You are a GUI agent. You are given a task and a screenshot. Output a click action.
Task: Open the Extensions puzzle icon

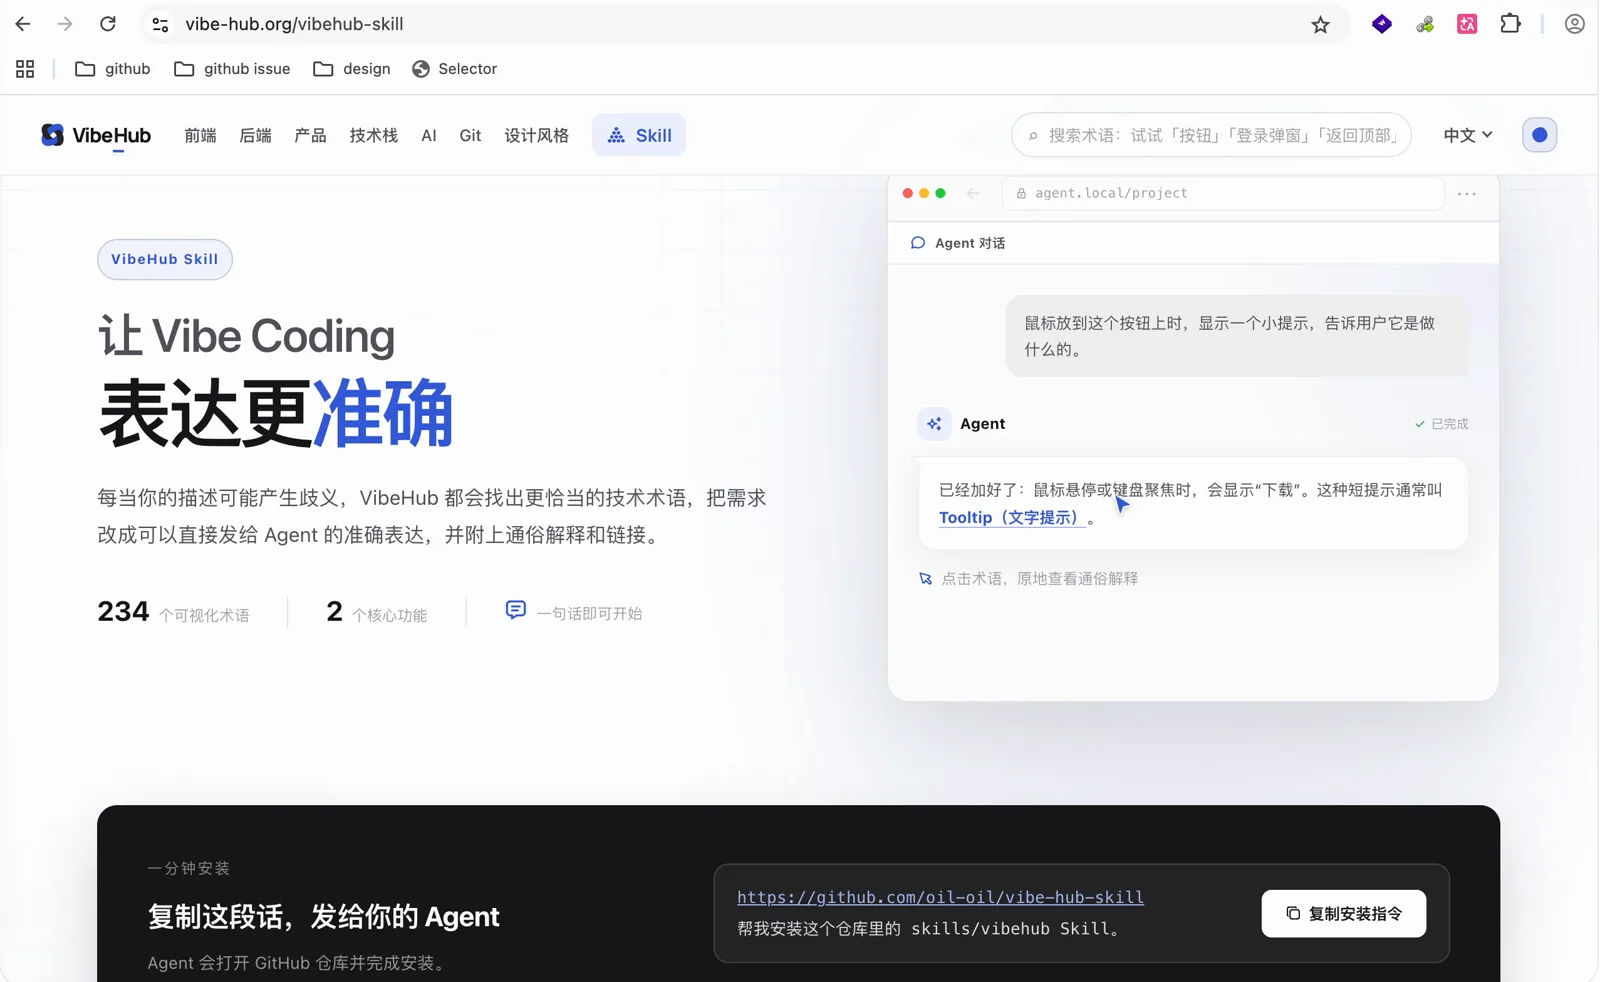[1511, 24]
